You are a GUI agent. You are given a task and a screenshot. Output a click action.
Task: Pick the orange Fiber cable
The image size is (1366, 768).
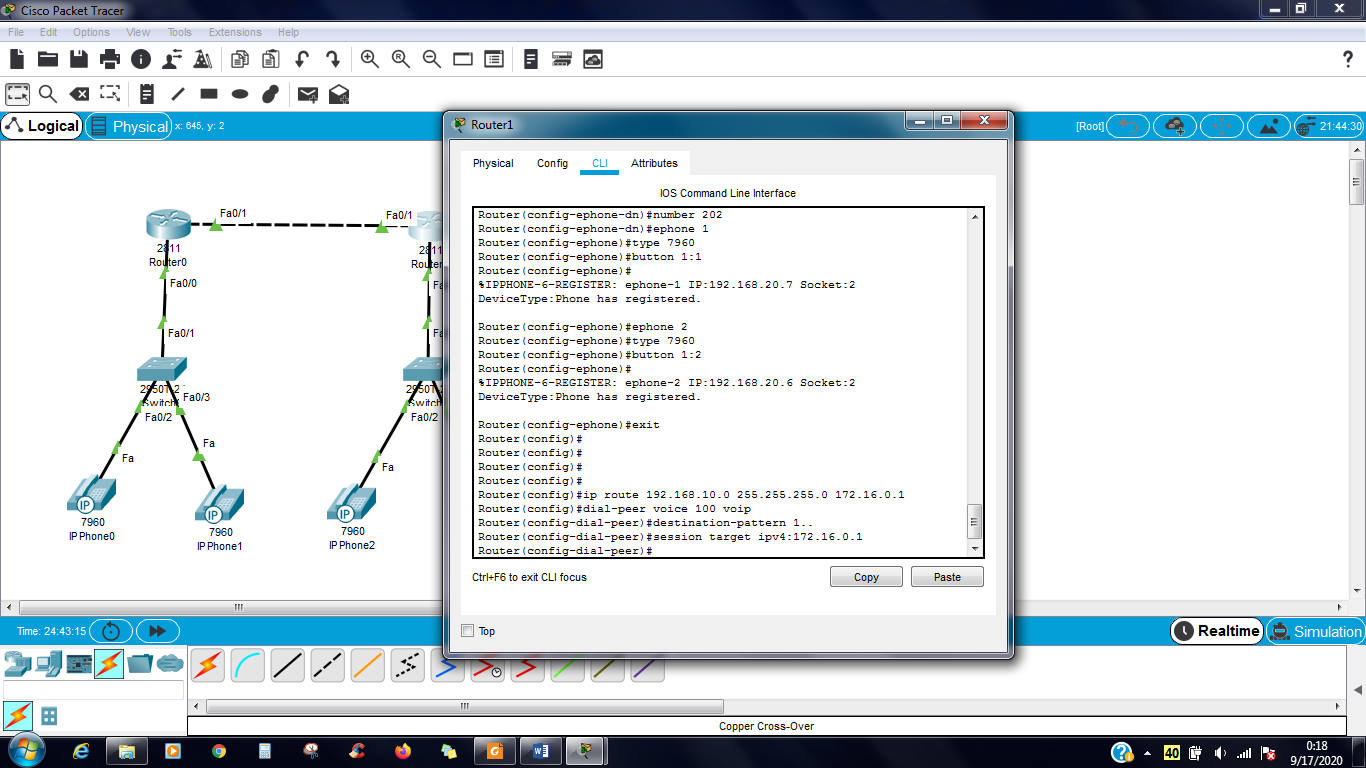(368, 665)
